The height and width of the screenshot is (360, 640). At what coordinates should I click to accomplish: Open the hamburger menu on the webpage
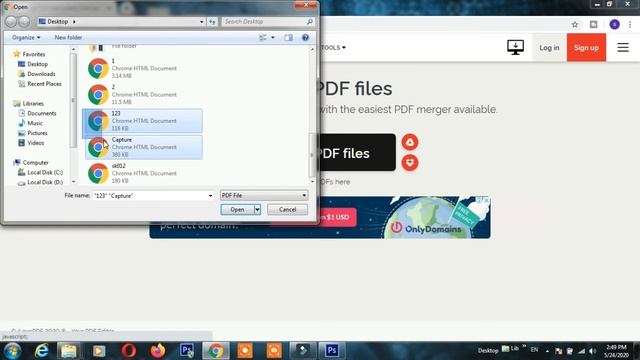coord(623,47)
